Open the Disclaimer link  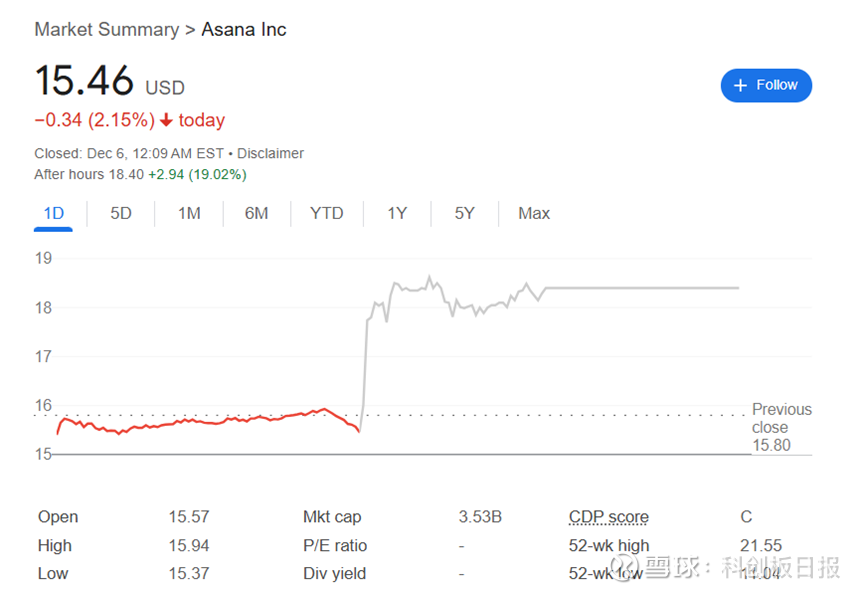click(270, 153)
